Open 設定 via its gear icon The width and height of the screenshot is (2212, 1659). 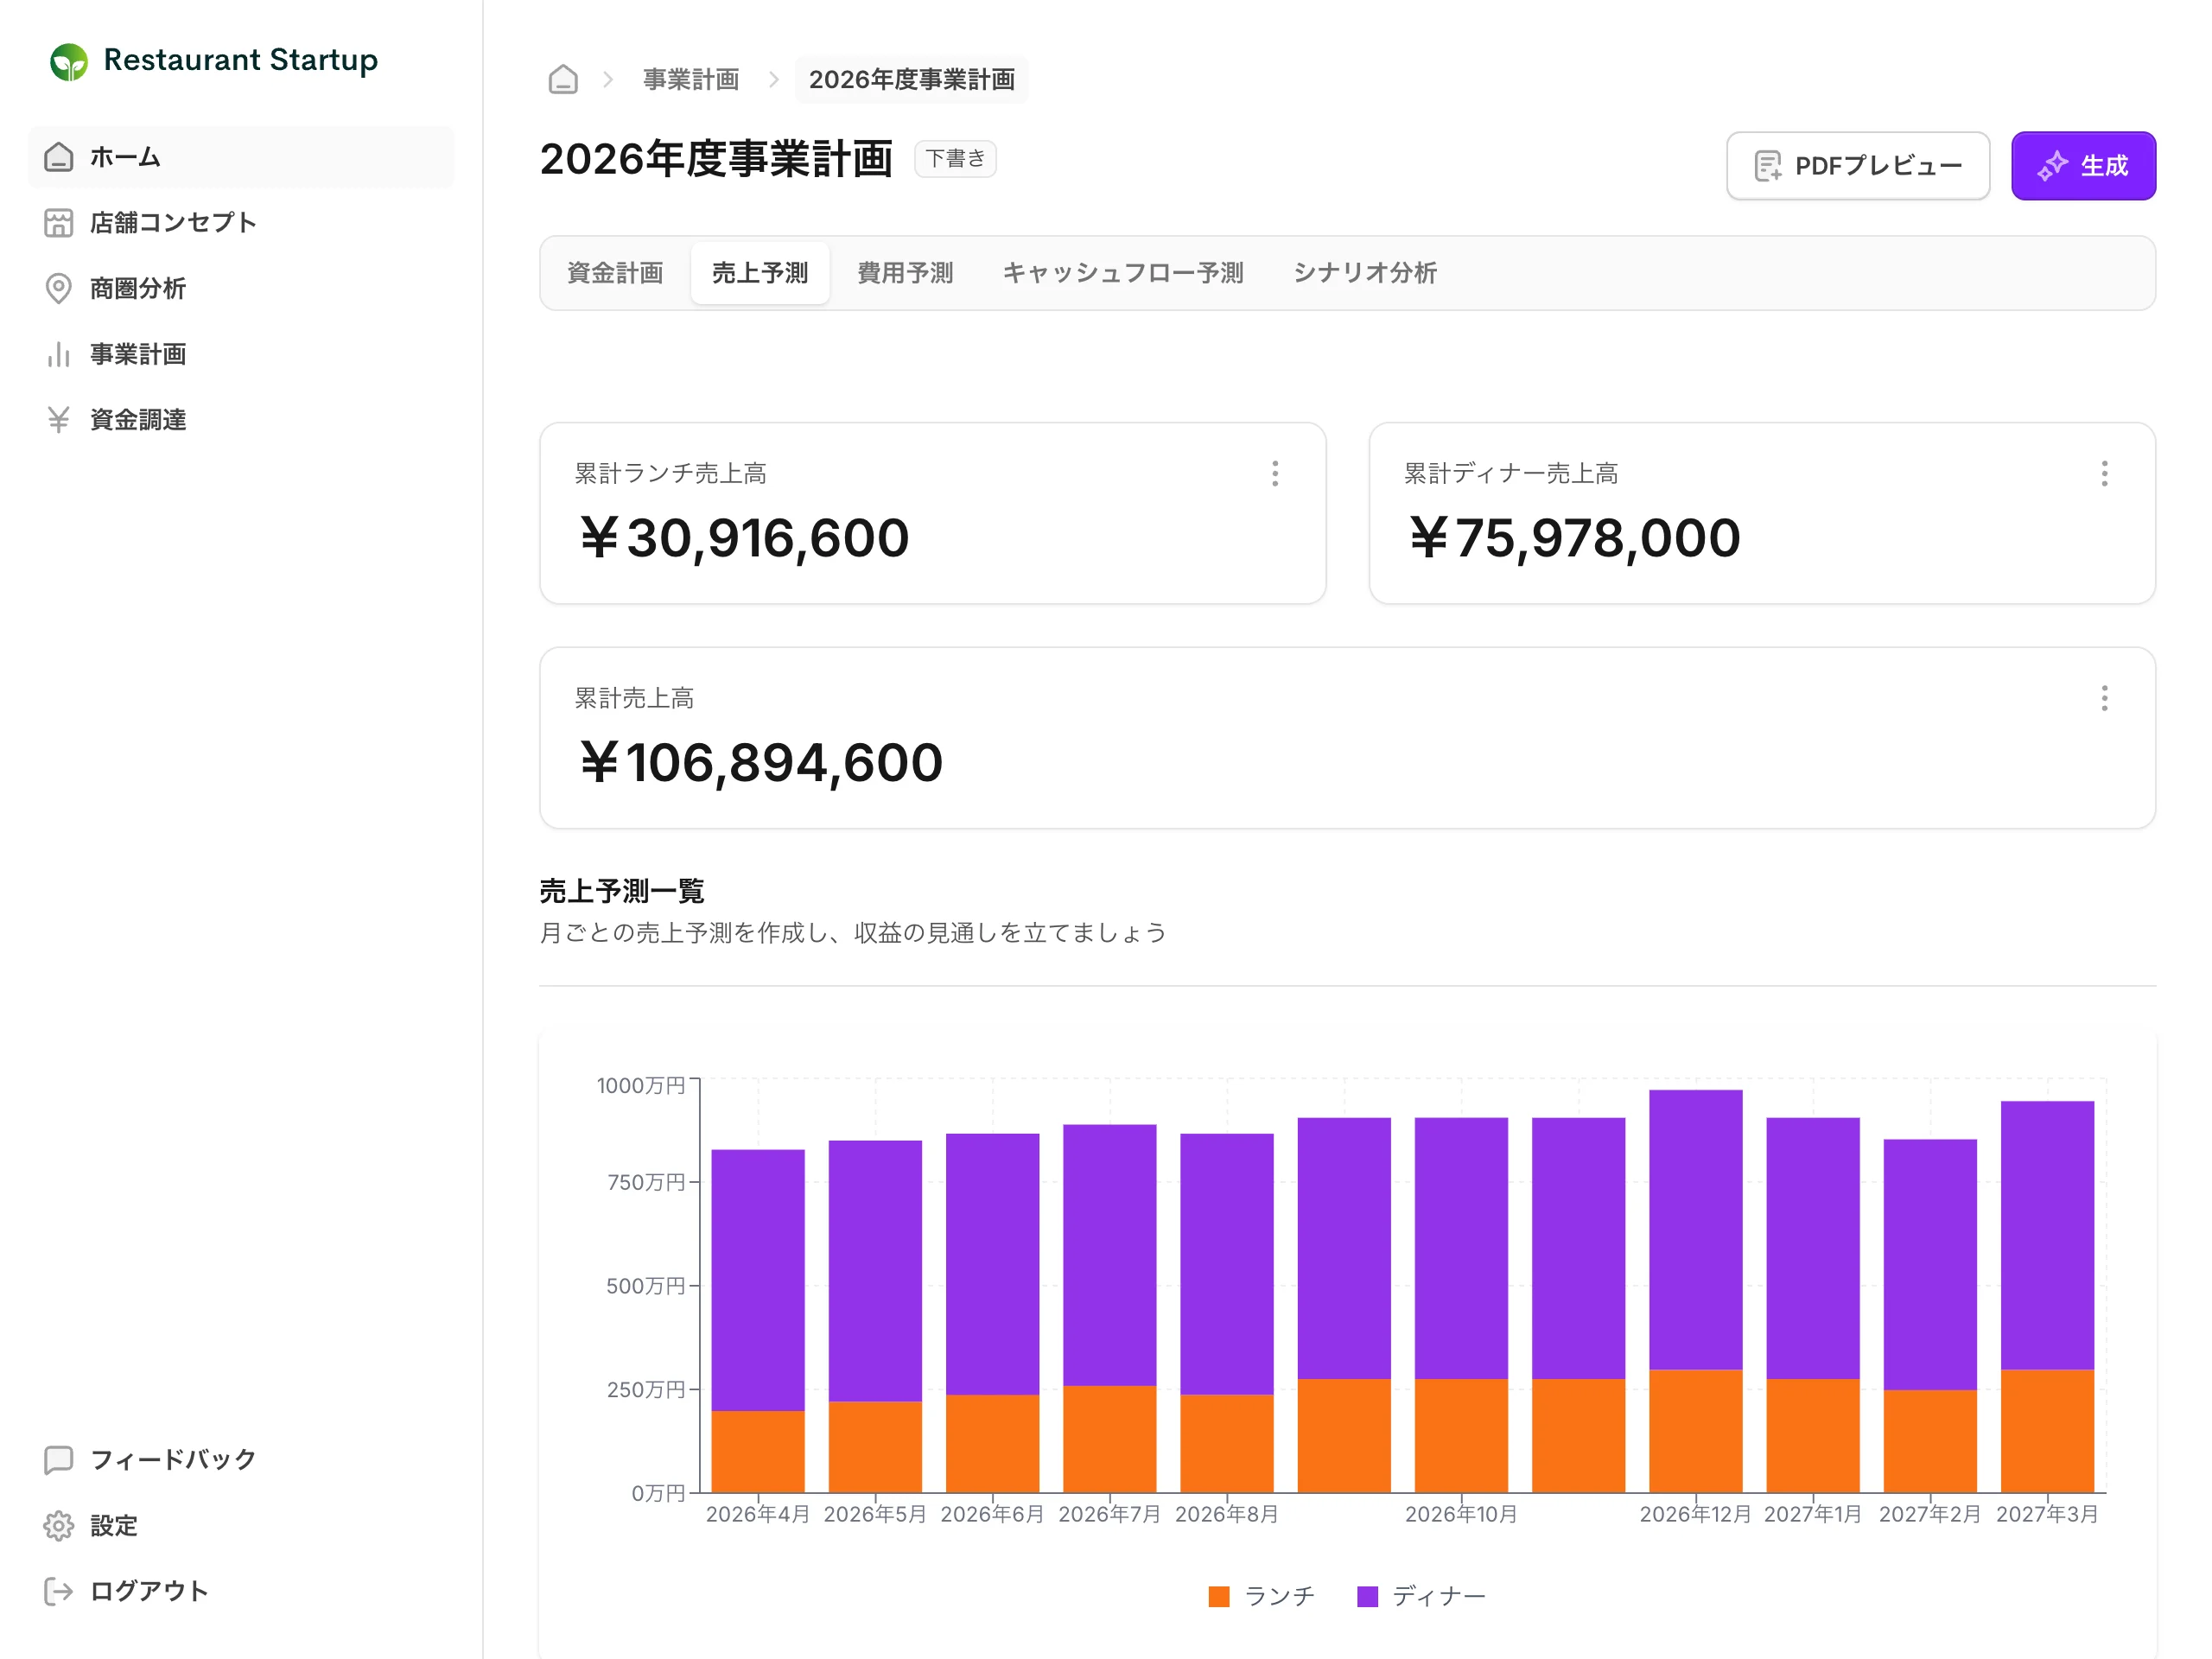pyautogui.click(x=59, y=1526)
